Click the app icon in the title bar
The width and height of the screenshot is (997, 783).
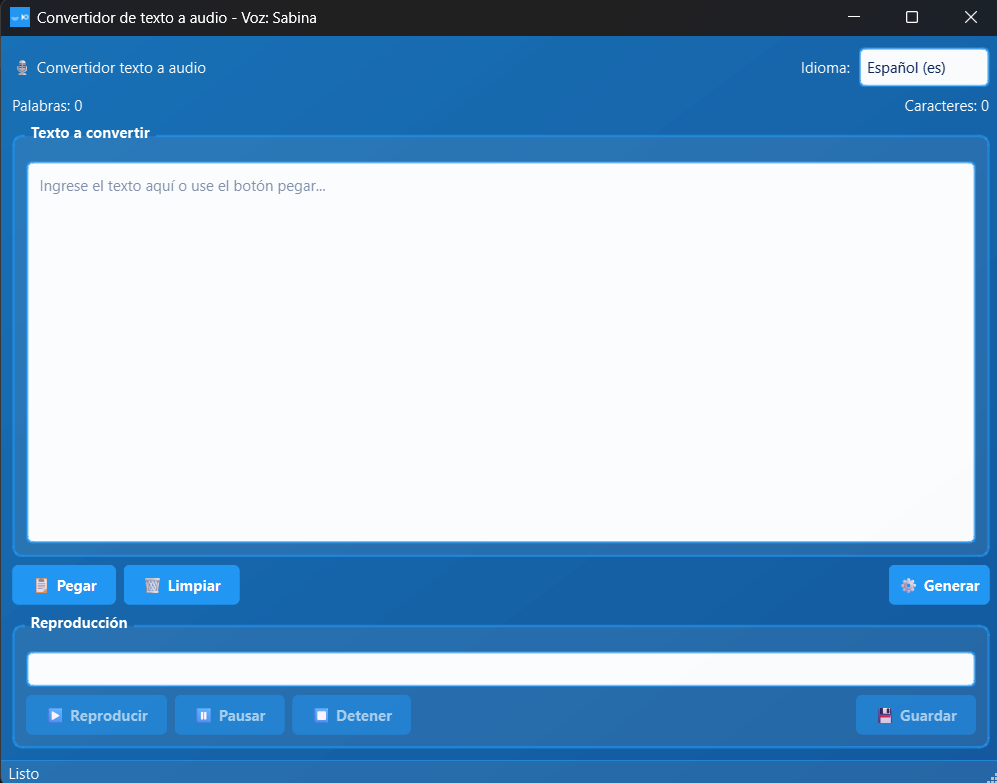(19, 18)
